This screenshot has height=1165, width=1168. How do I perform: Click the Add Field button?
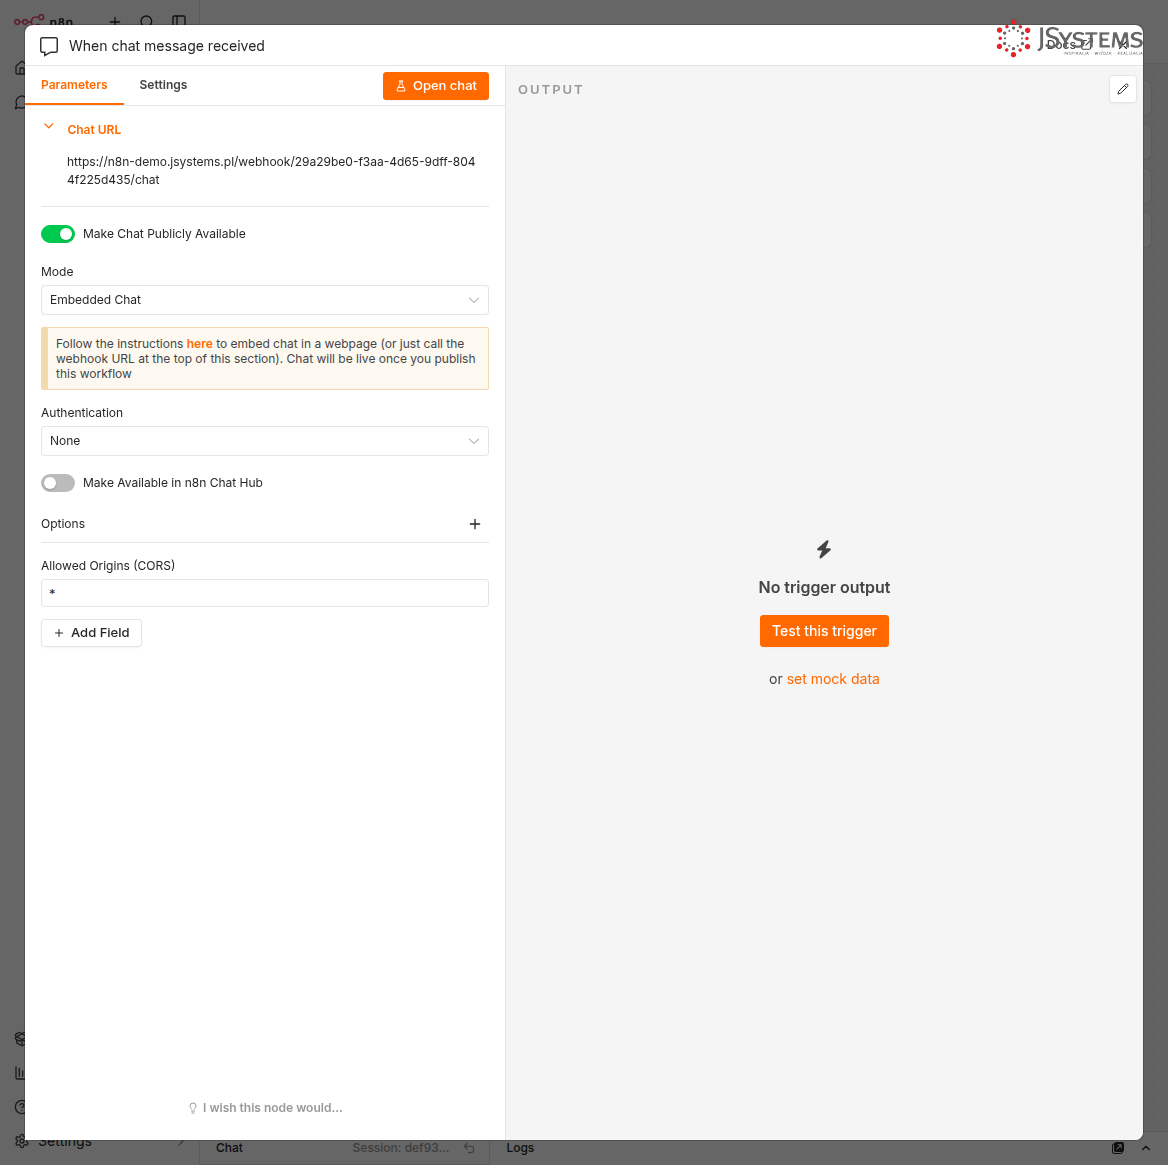point(92,633)
